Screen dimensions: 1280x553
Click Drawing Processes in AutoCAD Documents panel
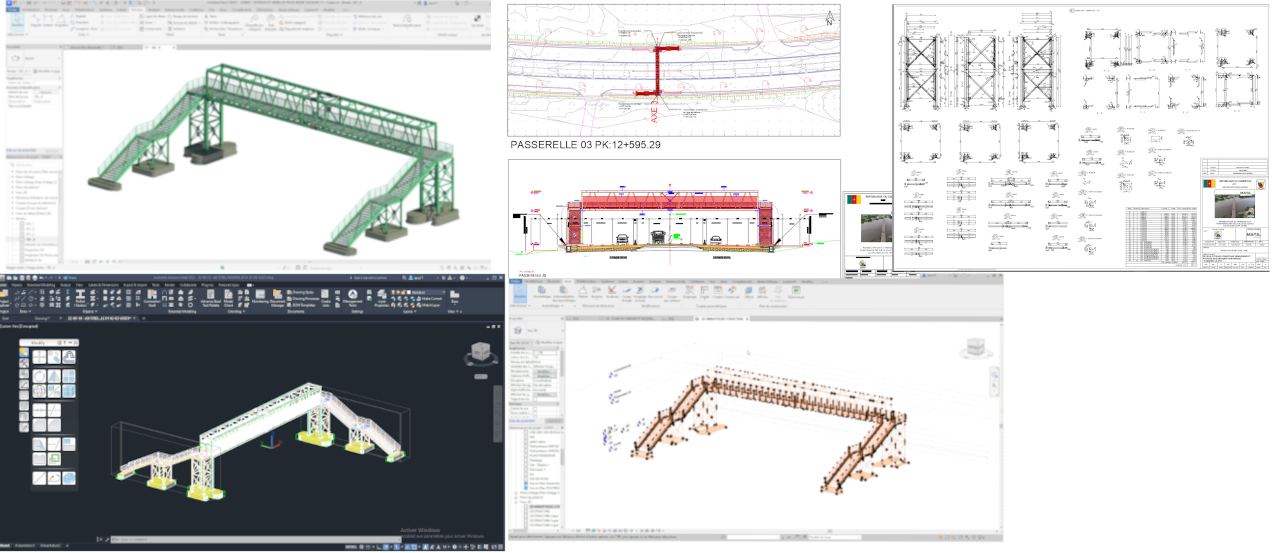(x=304, y=299)
